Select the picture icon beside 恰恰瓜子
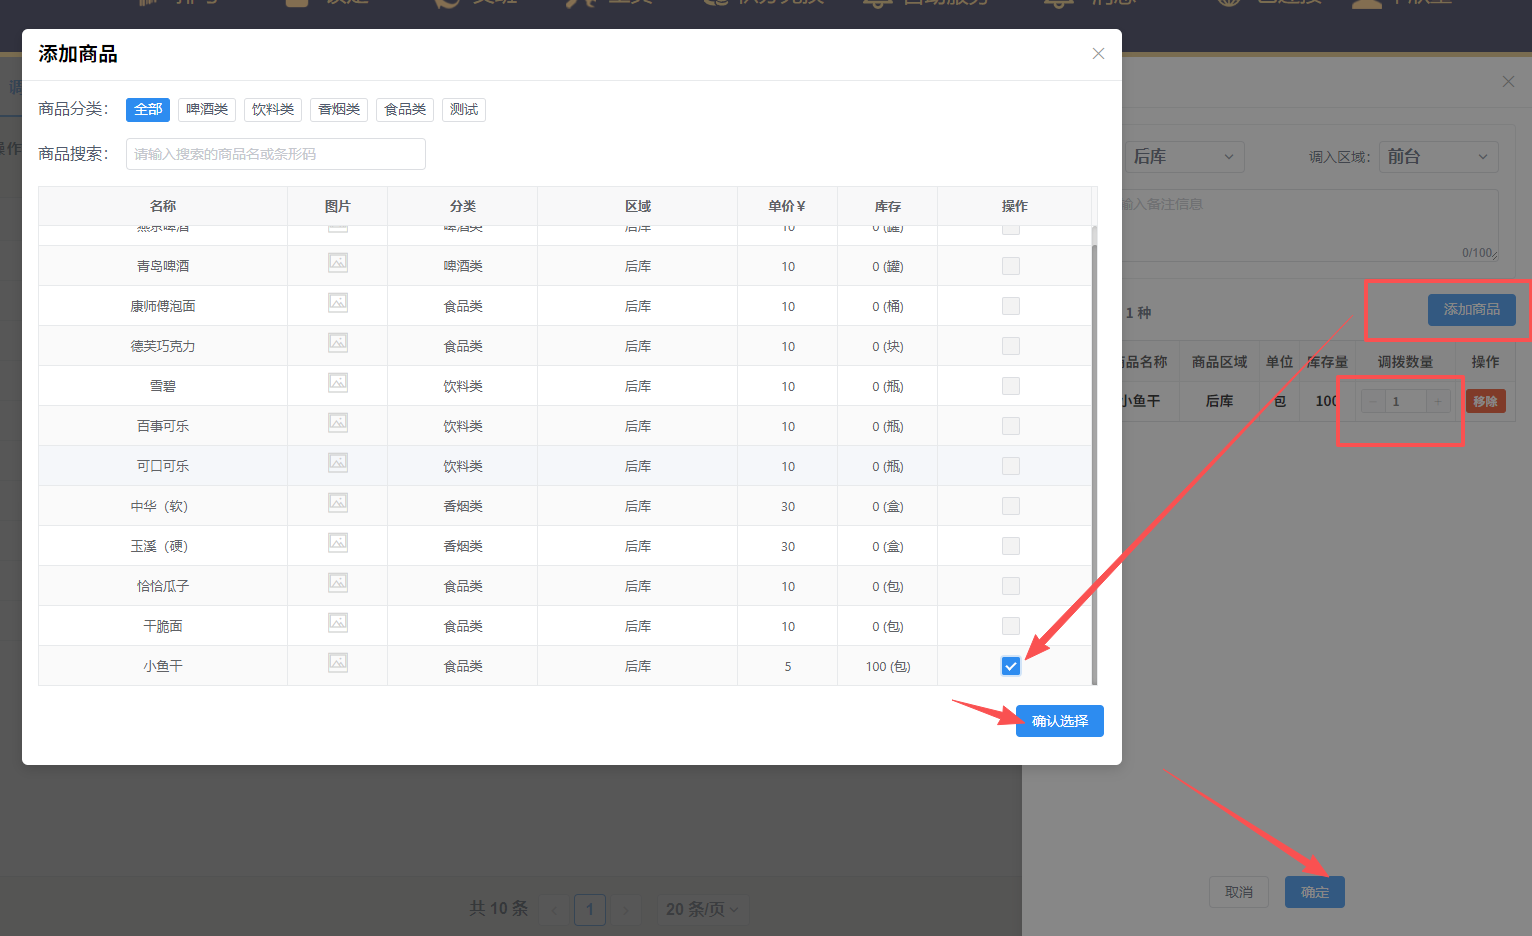1532x936 pixels. (338, 583)
